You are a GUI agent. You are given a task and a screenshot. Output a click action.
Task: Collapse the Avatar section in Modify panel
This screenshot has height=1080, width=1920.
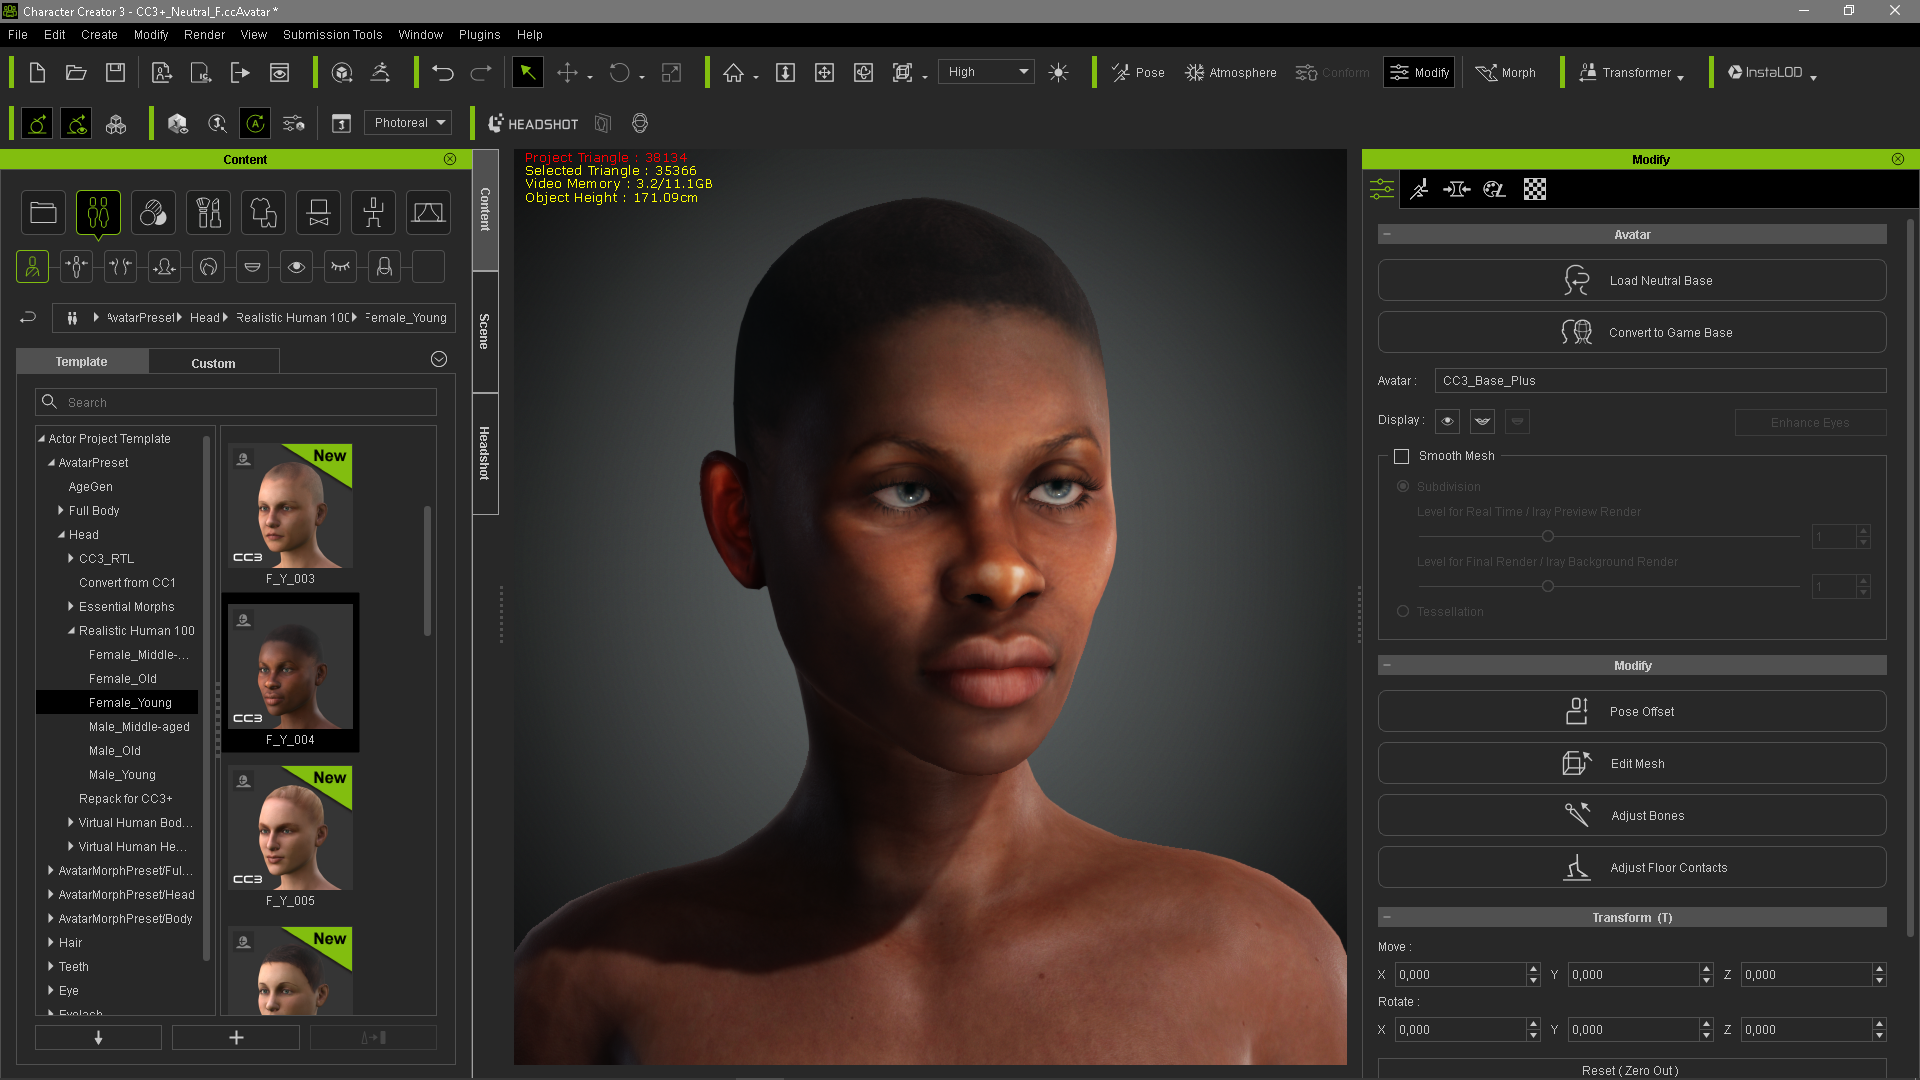[x=1387, y=234]
